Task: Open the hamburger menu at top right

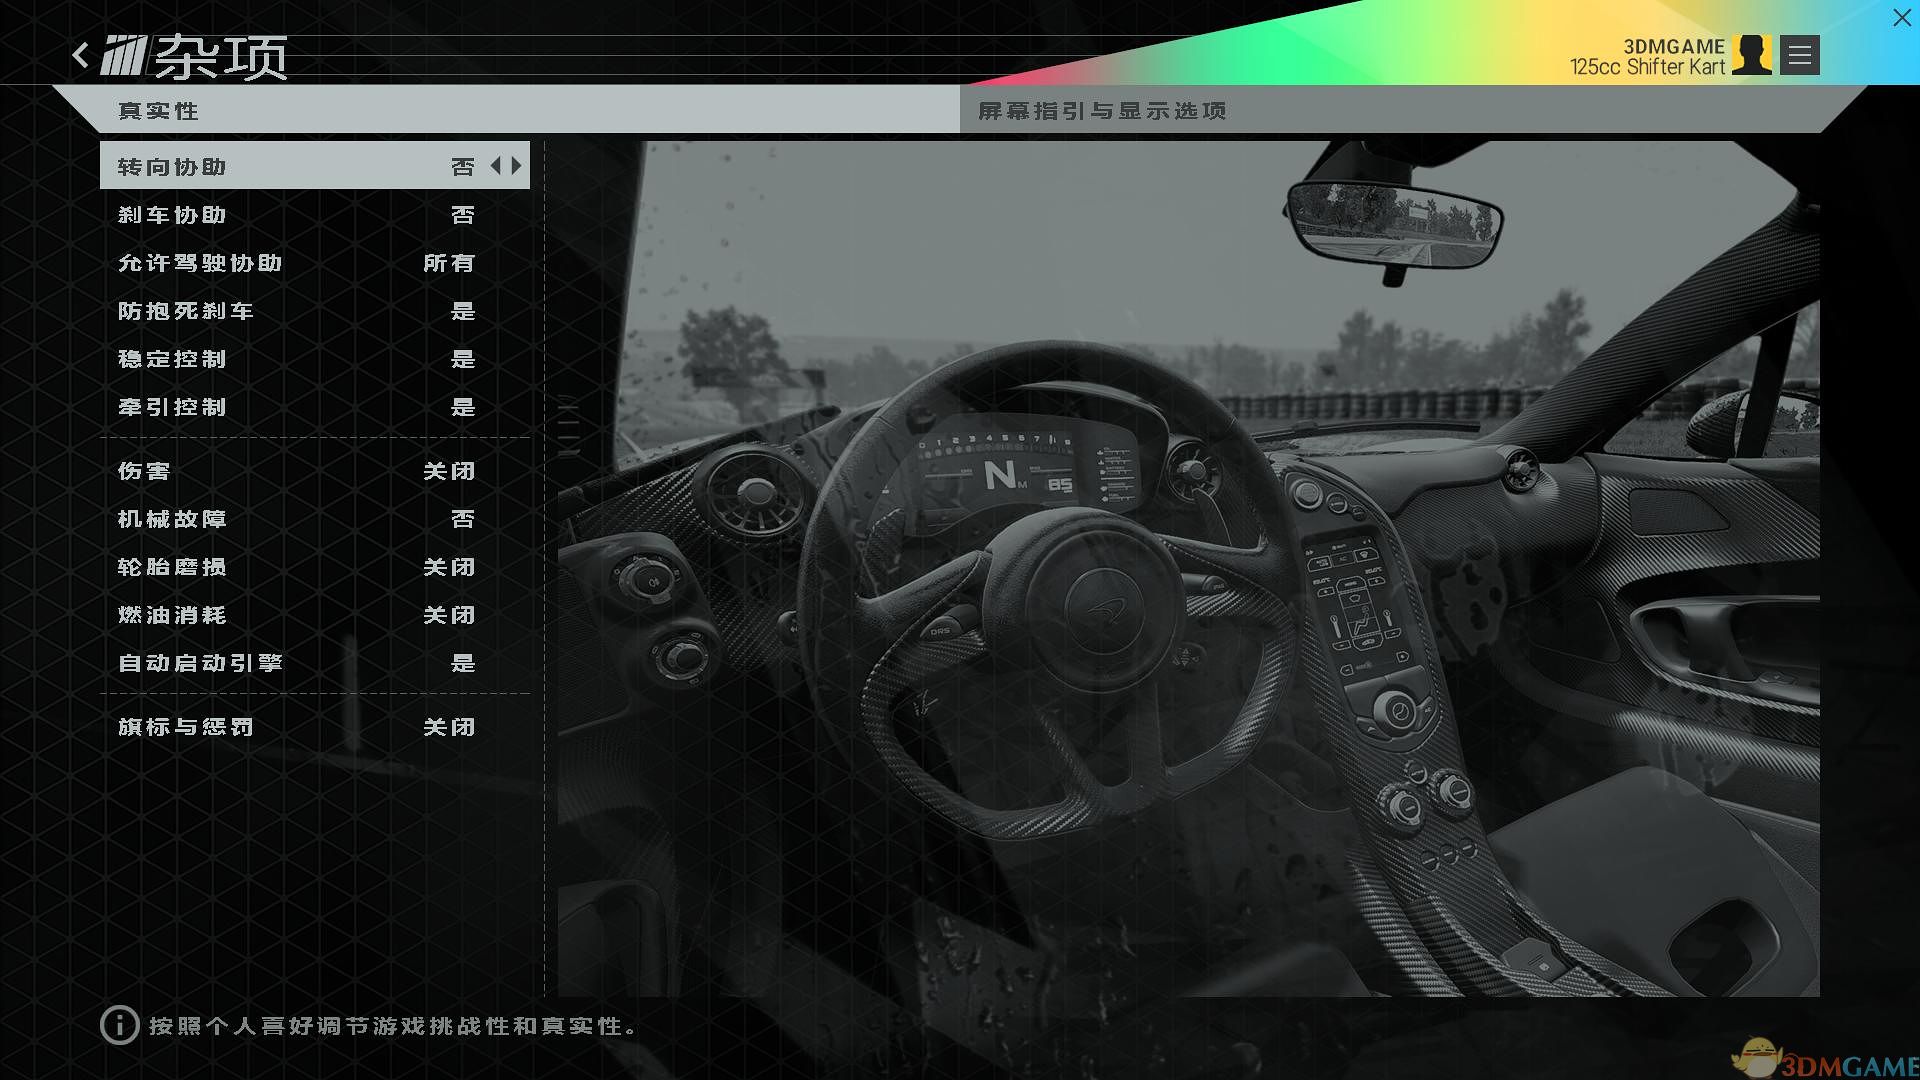Action: click(x=1799, y=55)
